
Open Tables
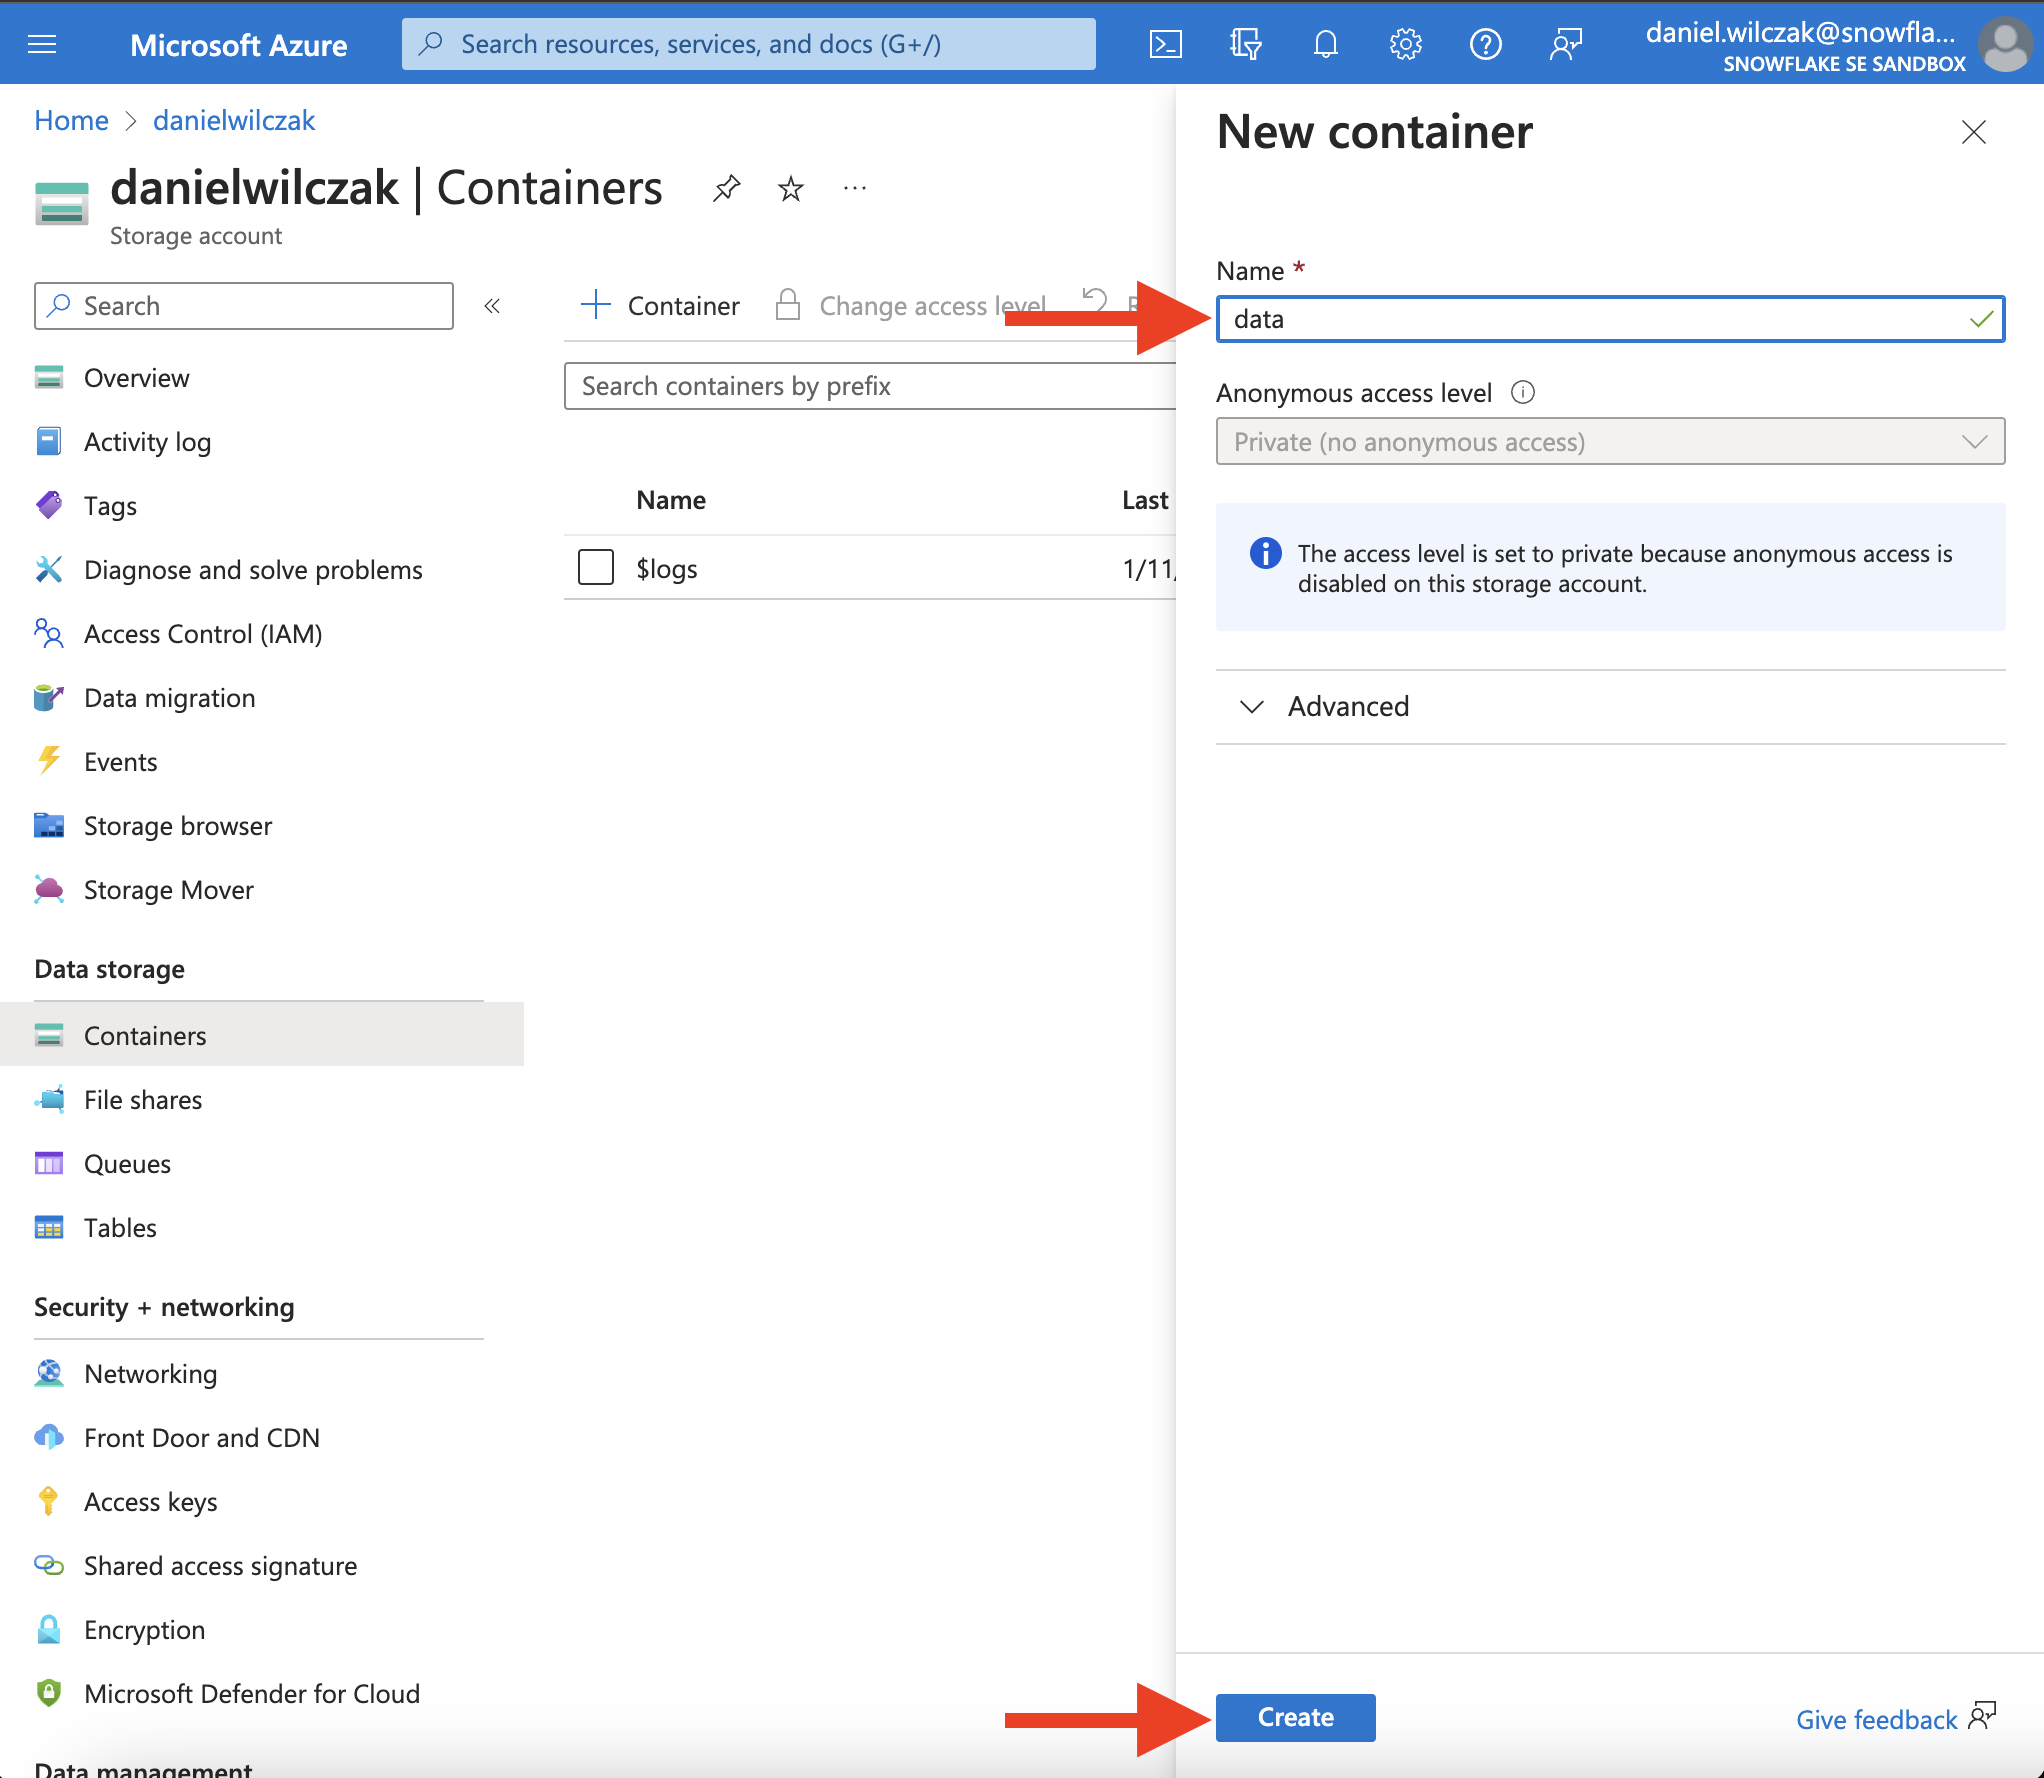120,1228
